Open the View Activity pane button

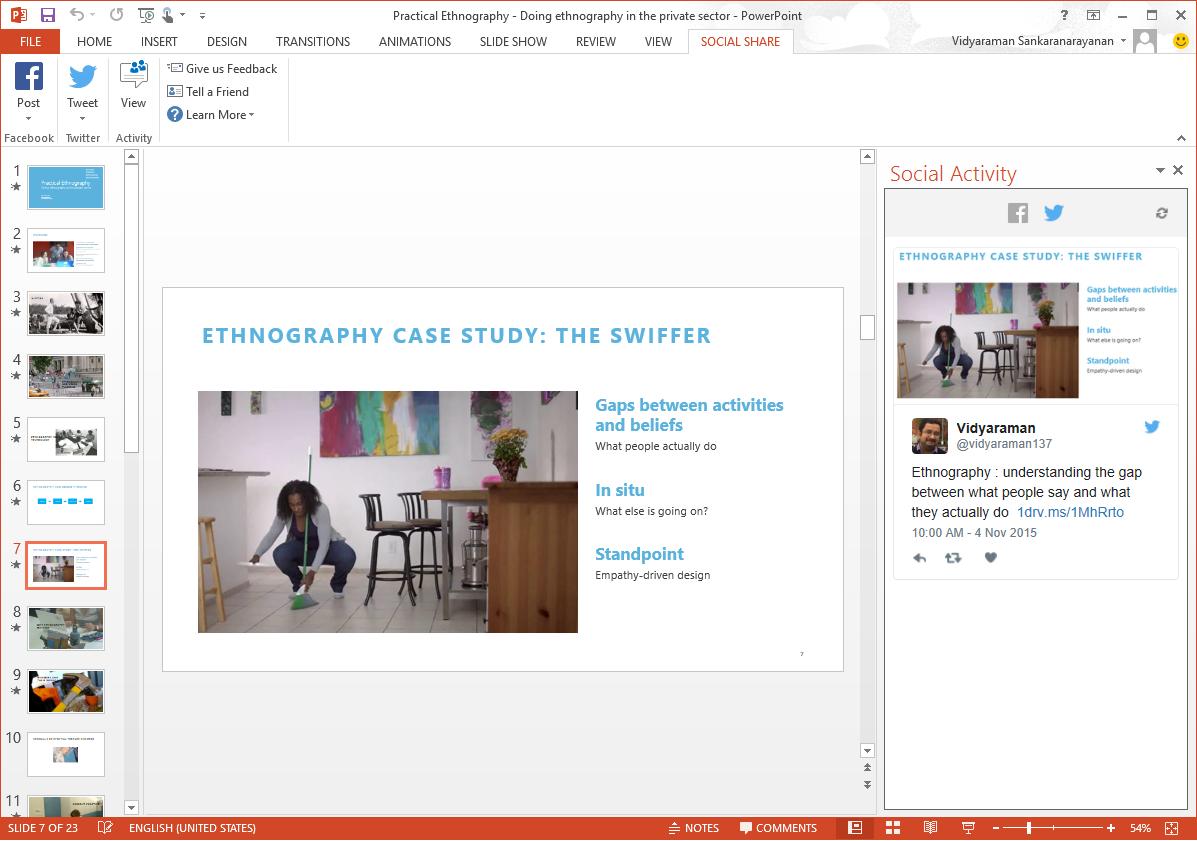(133, 85)
